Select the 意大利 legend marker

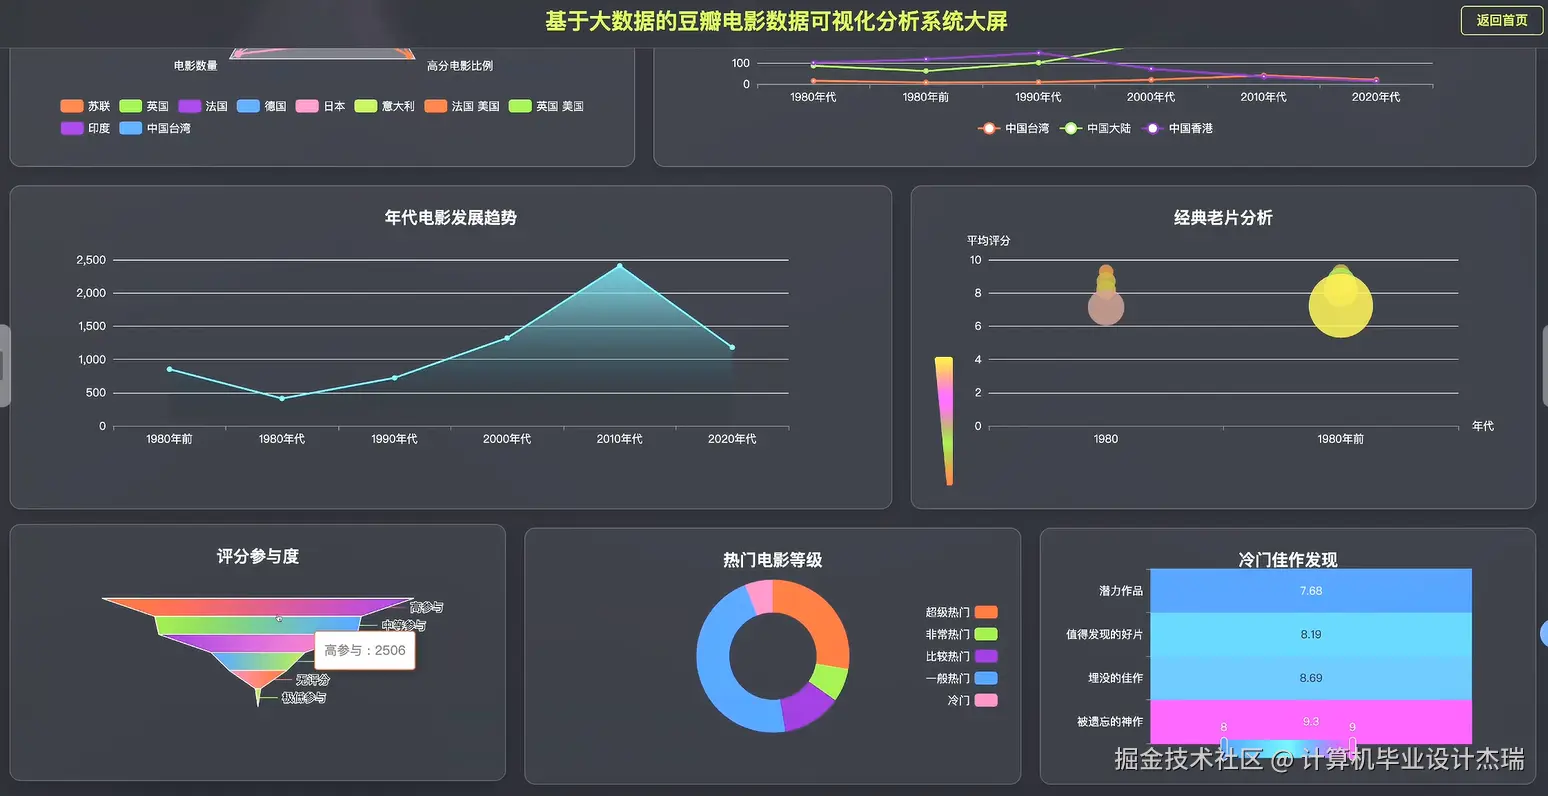[367, 105]
